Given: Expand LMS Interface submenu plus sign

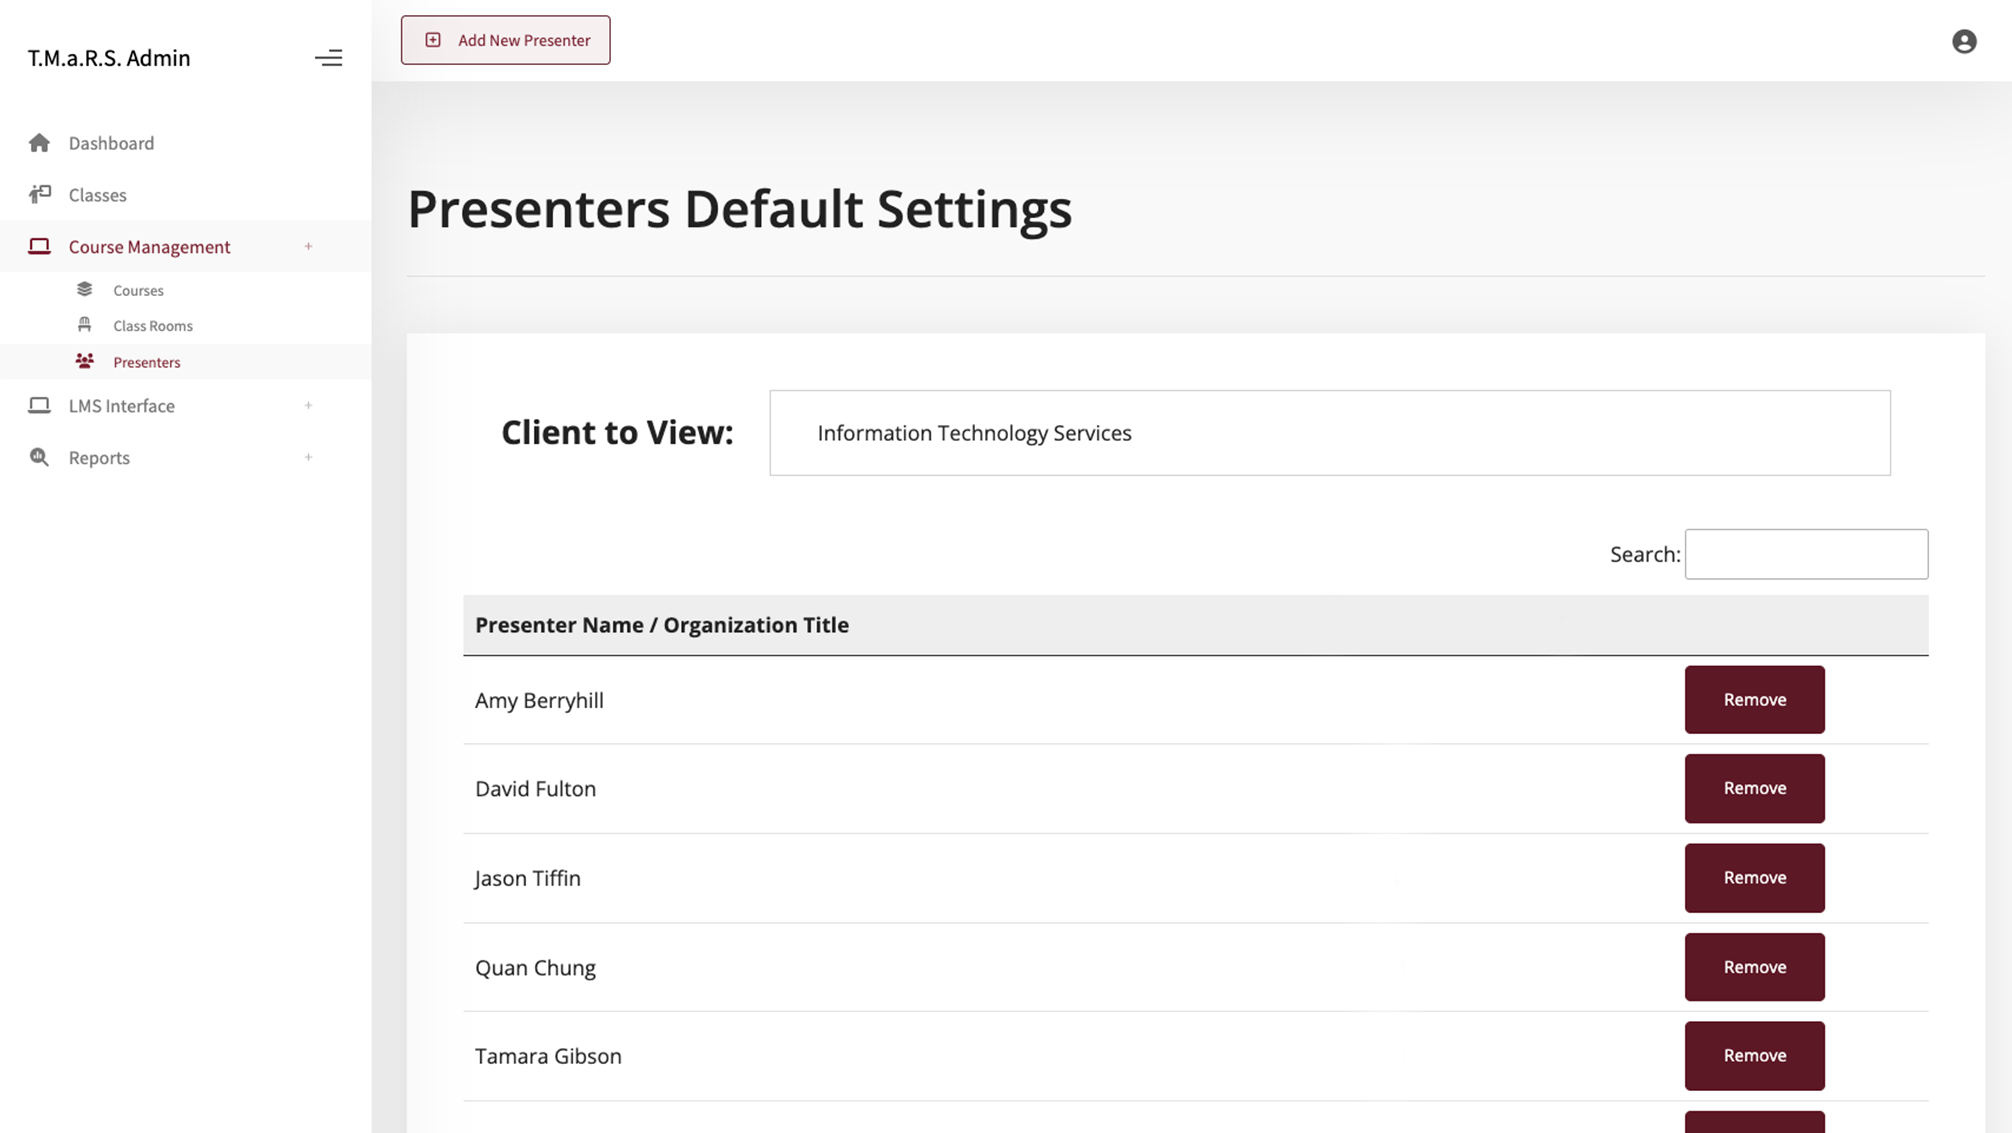Looking at the screenshot, I should (308, 405).
